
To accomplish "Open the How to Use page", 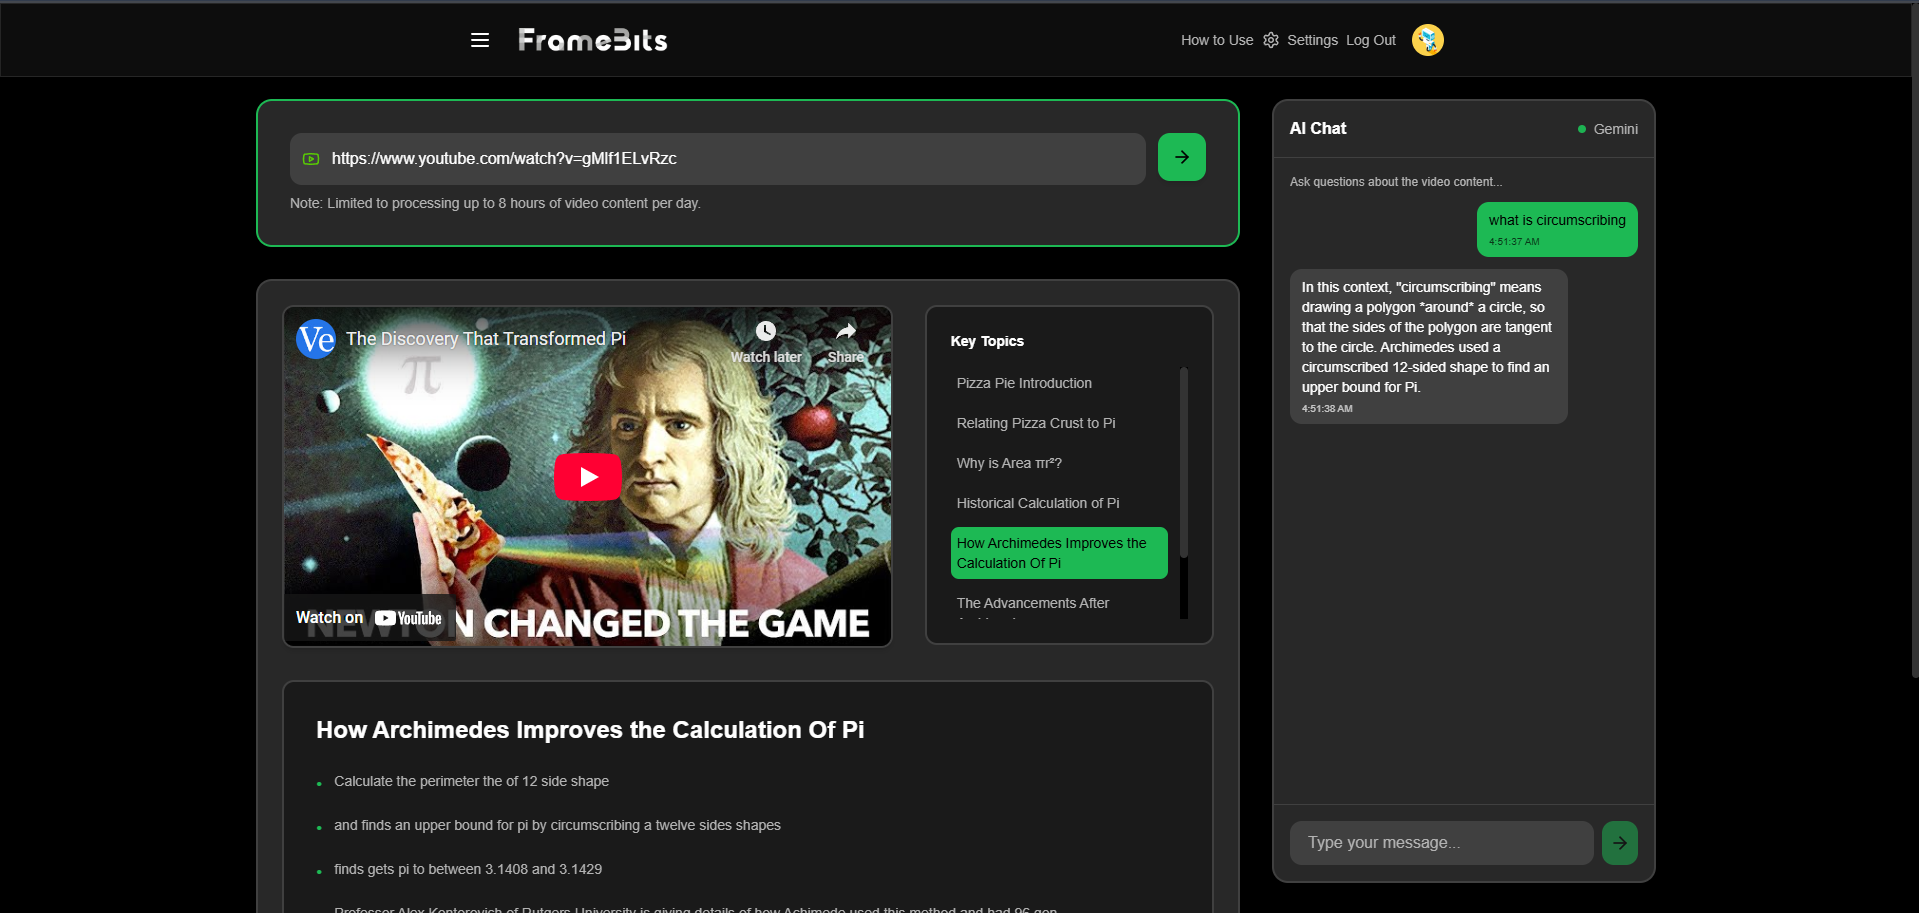I will pos(1216,40).
